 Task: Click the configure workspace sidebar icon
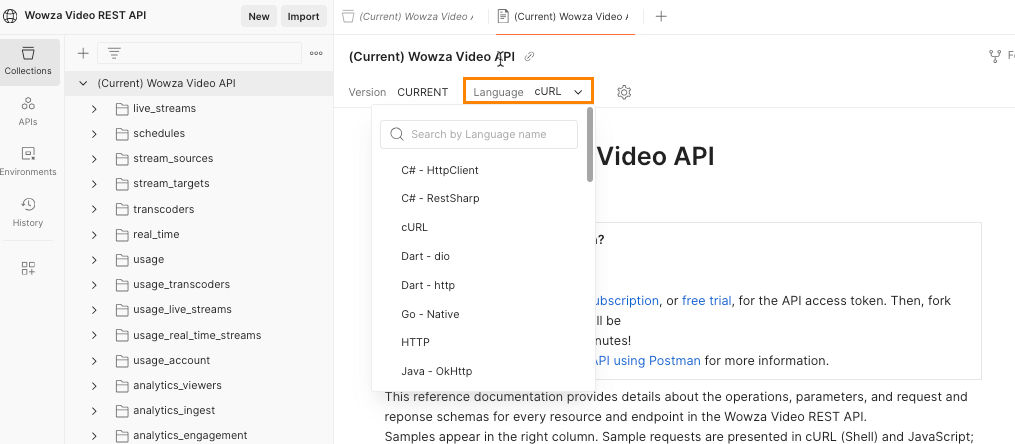27,268
